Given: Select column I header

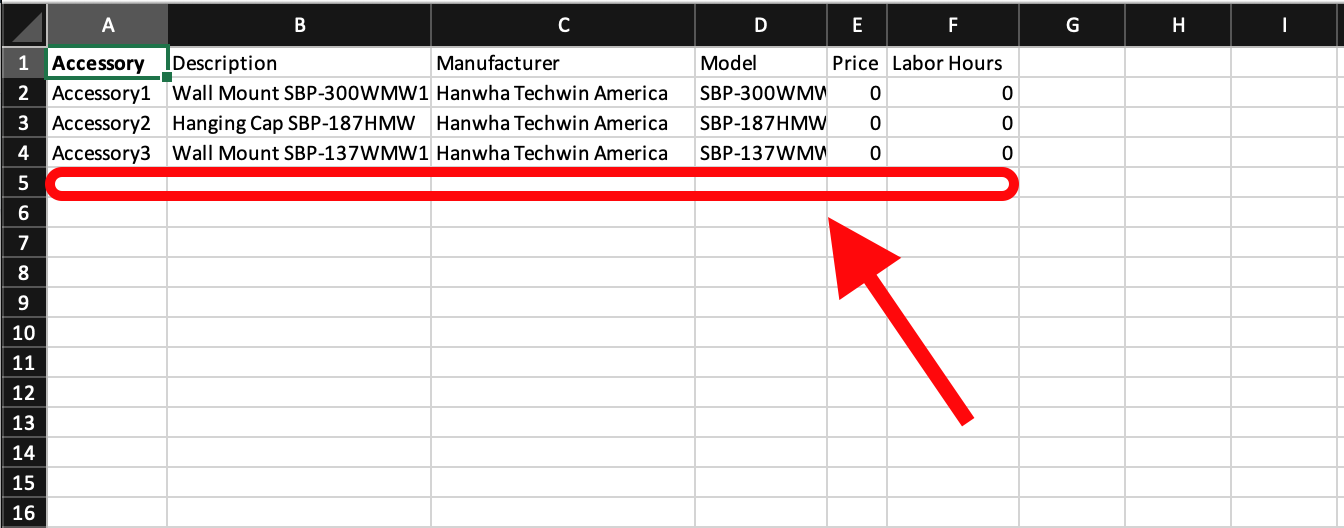Looking at the screenshot, I should (x=1286, y=26).
